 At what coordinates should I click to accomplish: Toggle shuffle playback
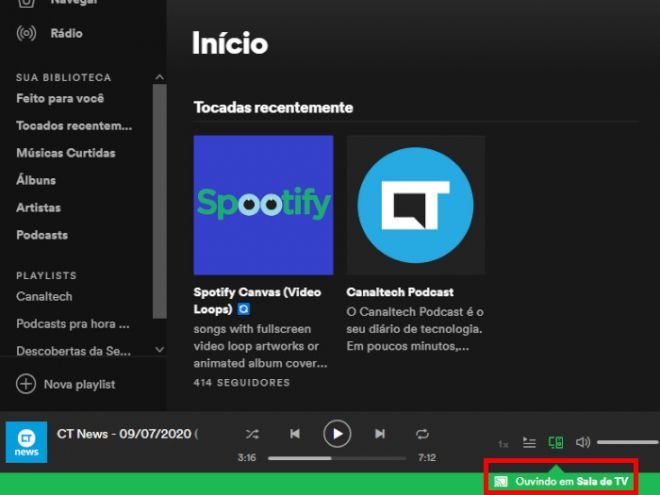pyautogui.click(x=252, y=434)
